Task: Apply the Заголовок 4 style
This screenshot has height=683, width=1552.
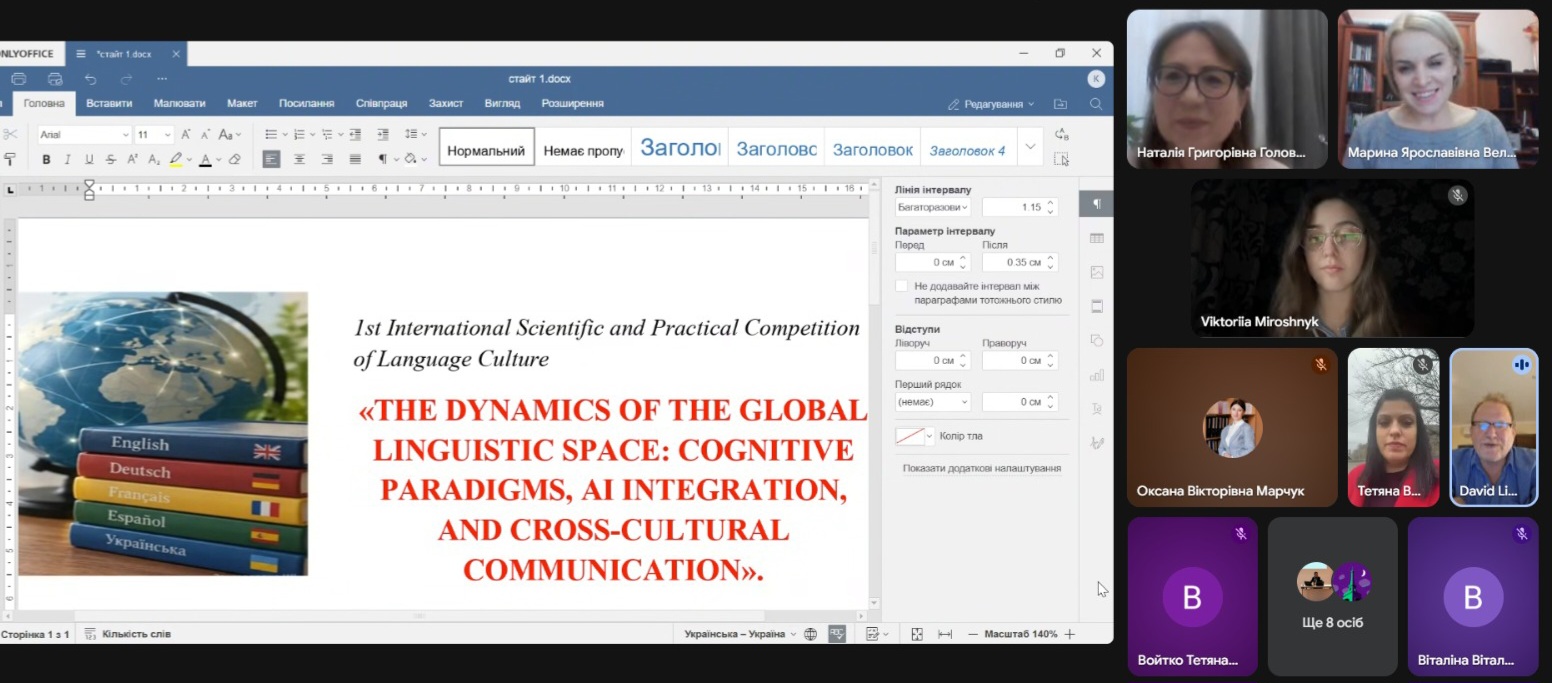Action: pos(968,148)
